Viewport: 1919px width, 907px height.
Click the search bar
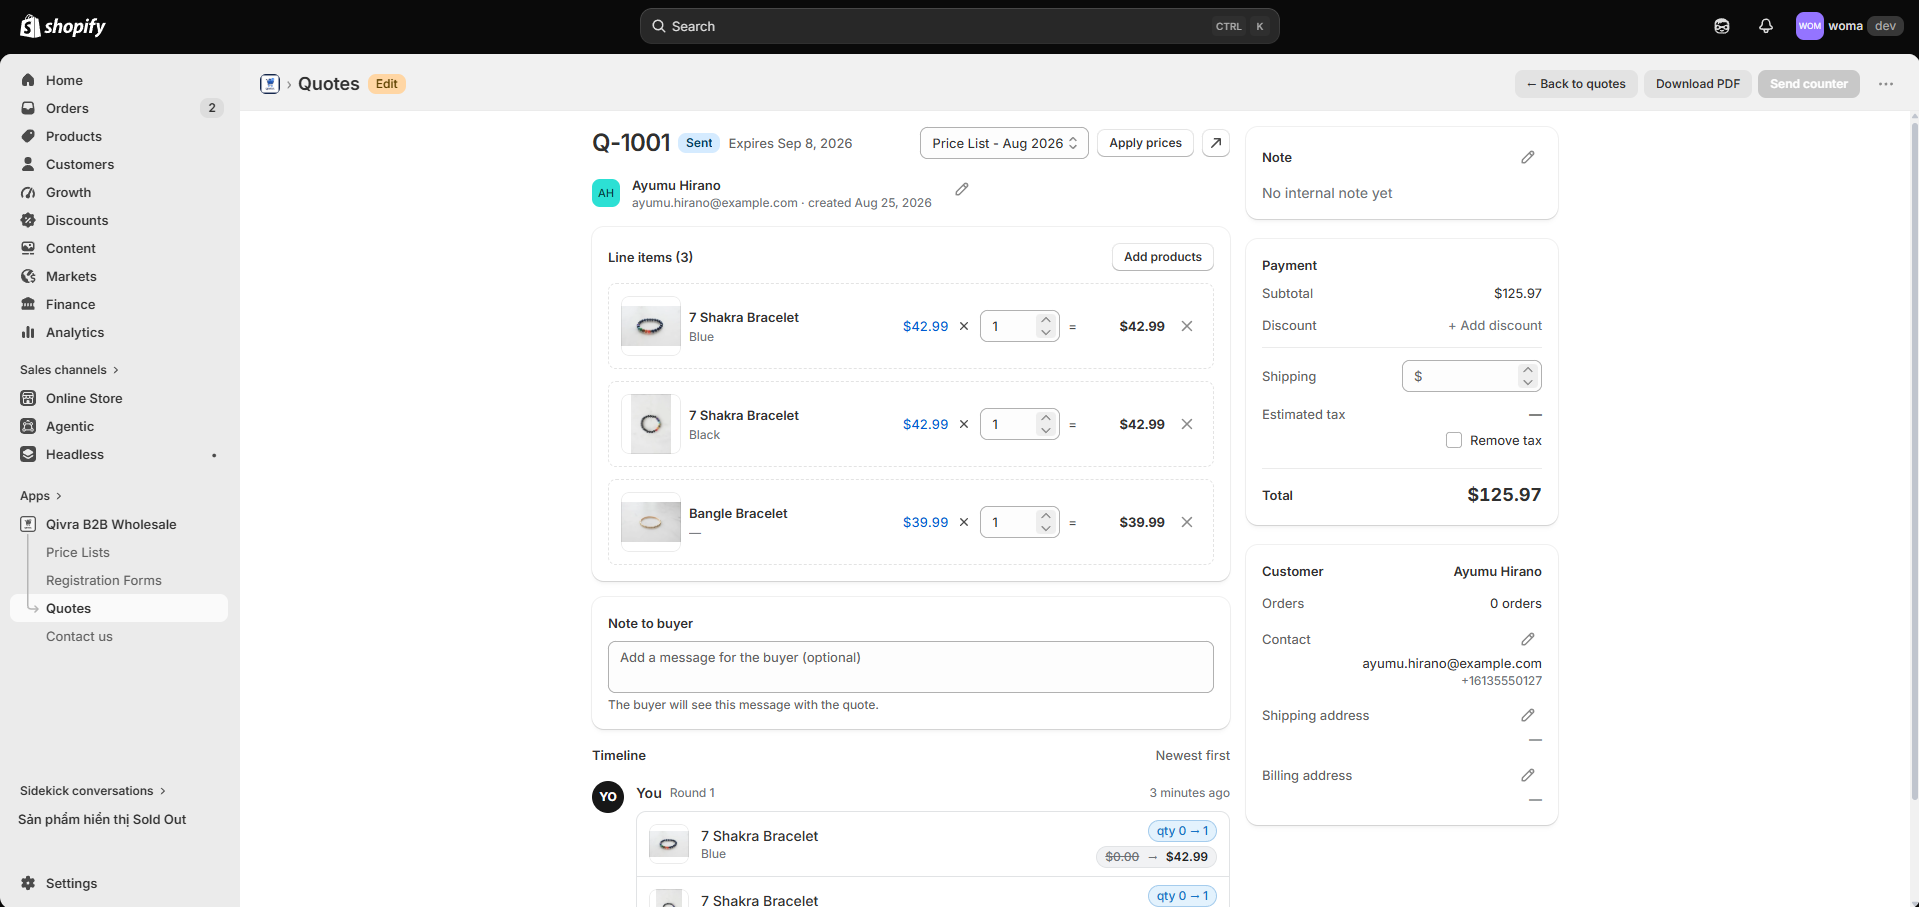pyautogui.click(x=960, y=26)
